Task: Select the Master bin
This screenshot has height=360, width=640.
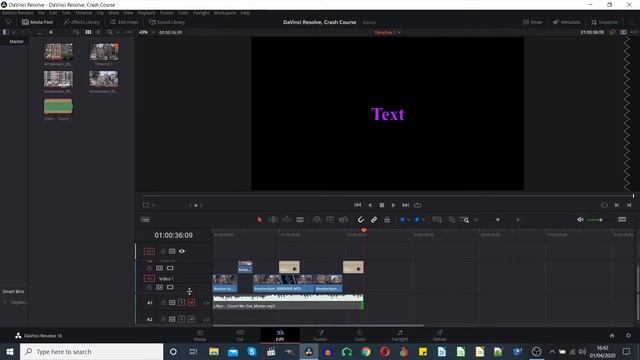Action: point(16,41)
